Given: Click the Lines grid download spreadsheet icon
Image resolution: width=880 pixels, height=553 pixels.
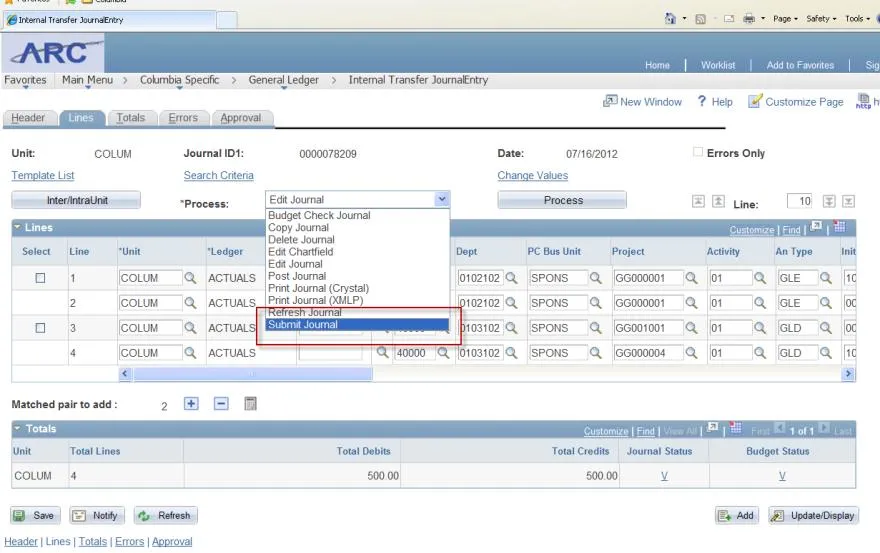Looking at the screenshot, I should coord(840,227).
